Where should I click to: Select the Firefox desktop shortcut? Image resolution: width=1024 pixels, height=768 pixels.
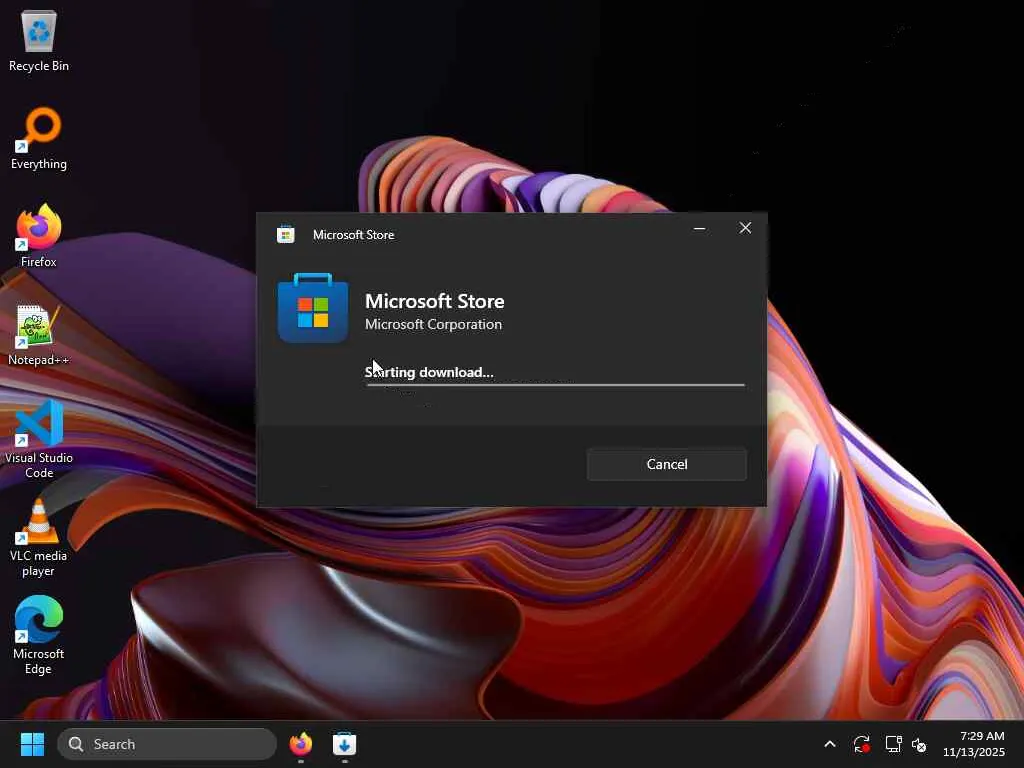tap(39, 236)
